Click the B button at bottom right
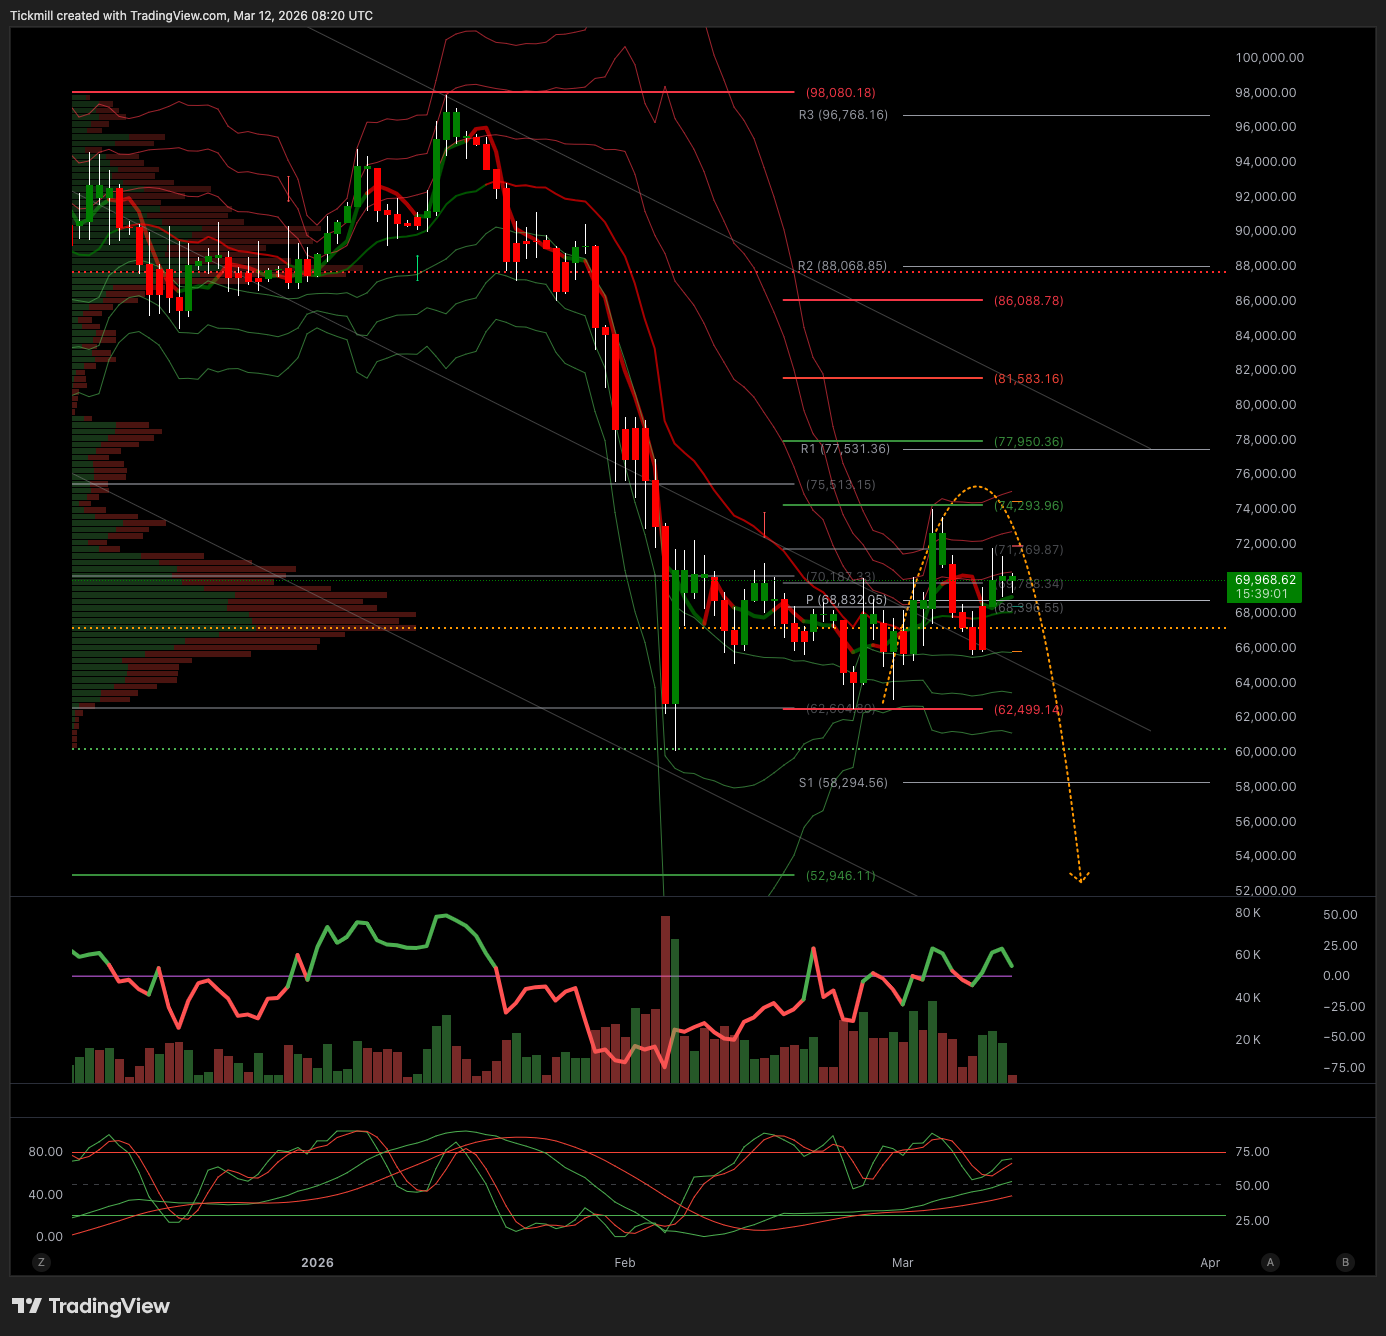The image size is (1386, 1336). pyautogui.click(x=1345, y=1262)
